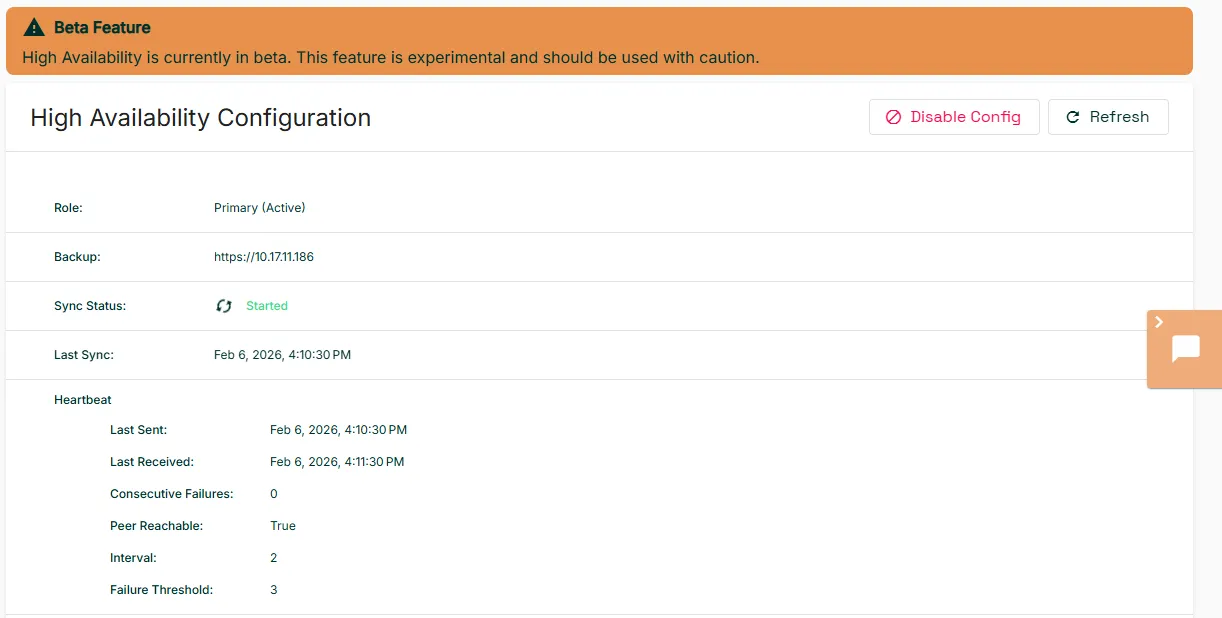Click the Consecutive Failures: label

(x=171, y=494)
